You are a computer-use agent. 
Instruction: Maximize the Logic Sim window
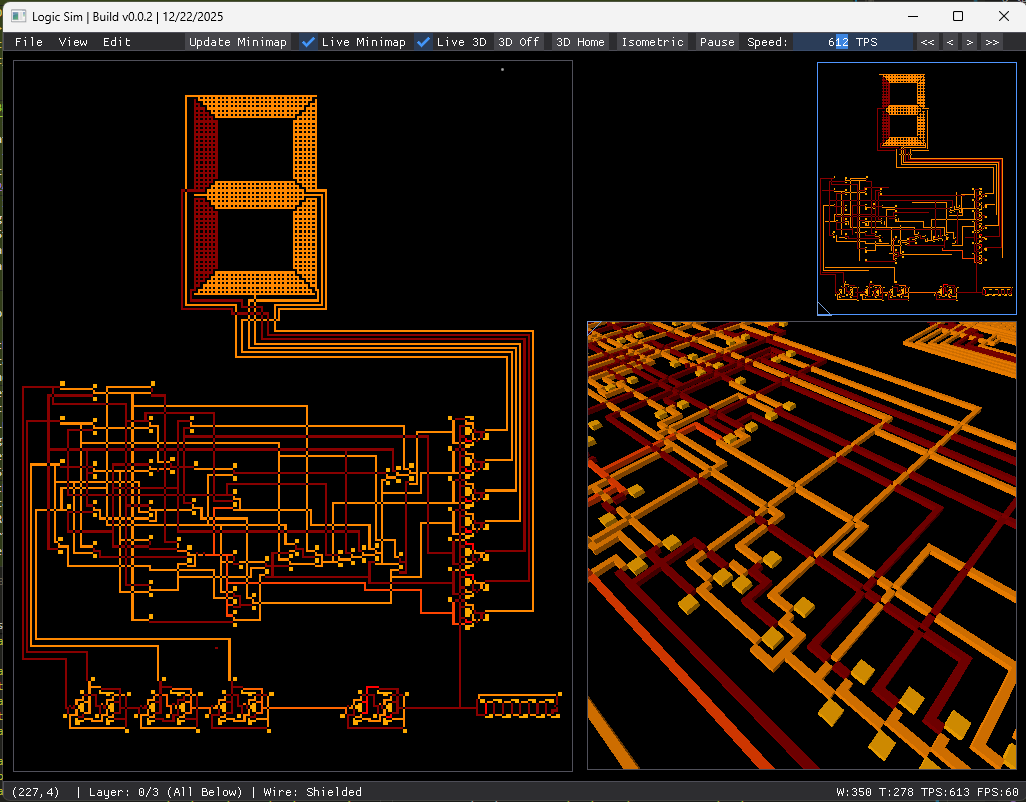coord(958,16)
